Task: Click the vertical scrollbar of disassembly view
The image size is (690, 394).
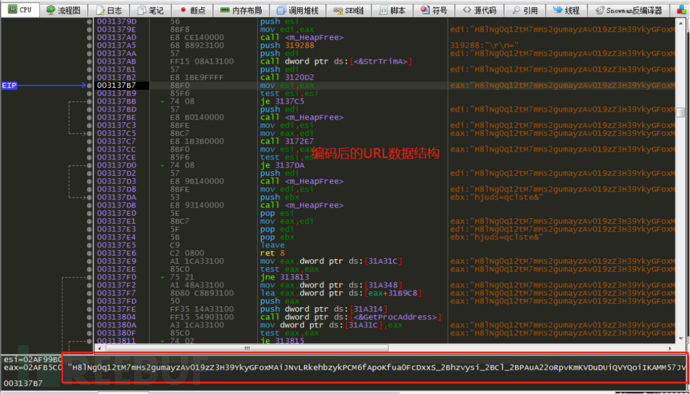Action: pos(680,180)
